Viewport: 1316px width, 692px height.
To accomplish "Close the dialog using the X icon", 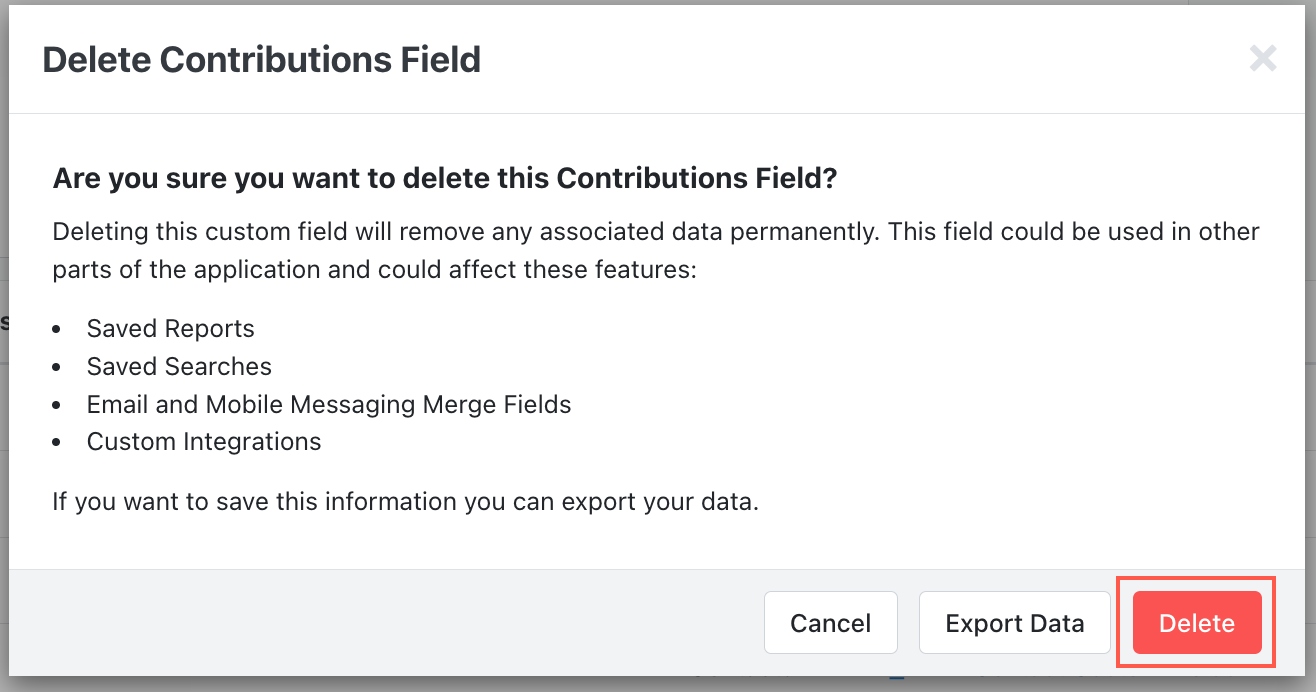I will pos(1262,58).
